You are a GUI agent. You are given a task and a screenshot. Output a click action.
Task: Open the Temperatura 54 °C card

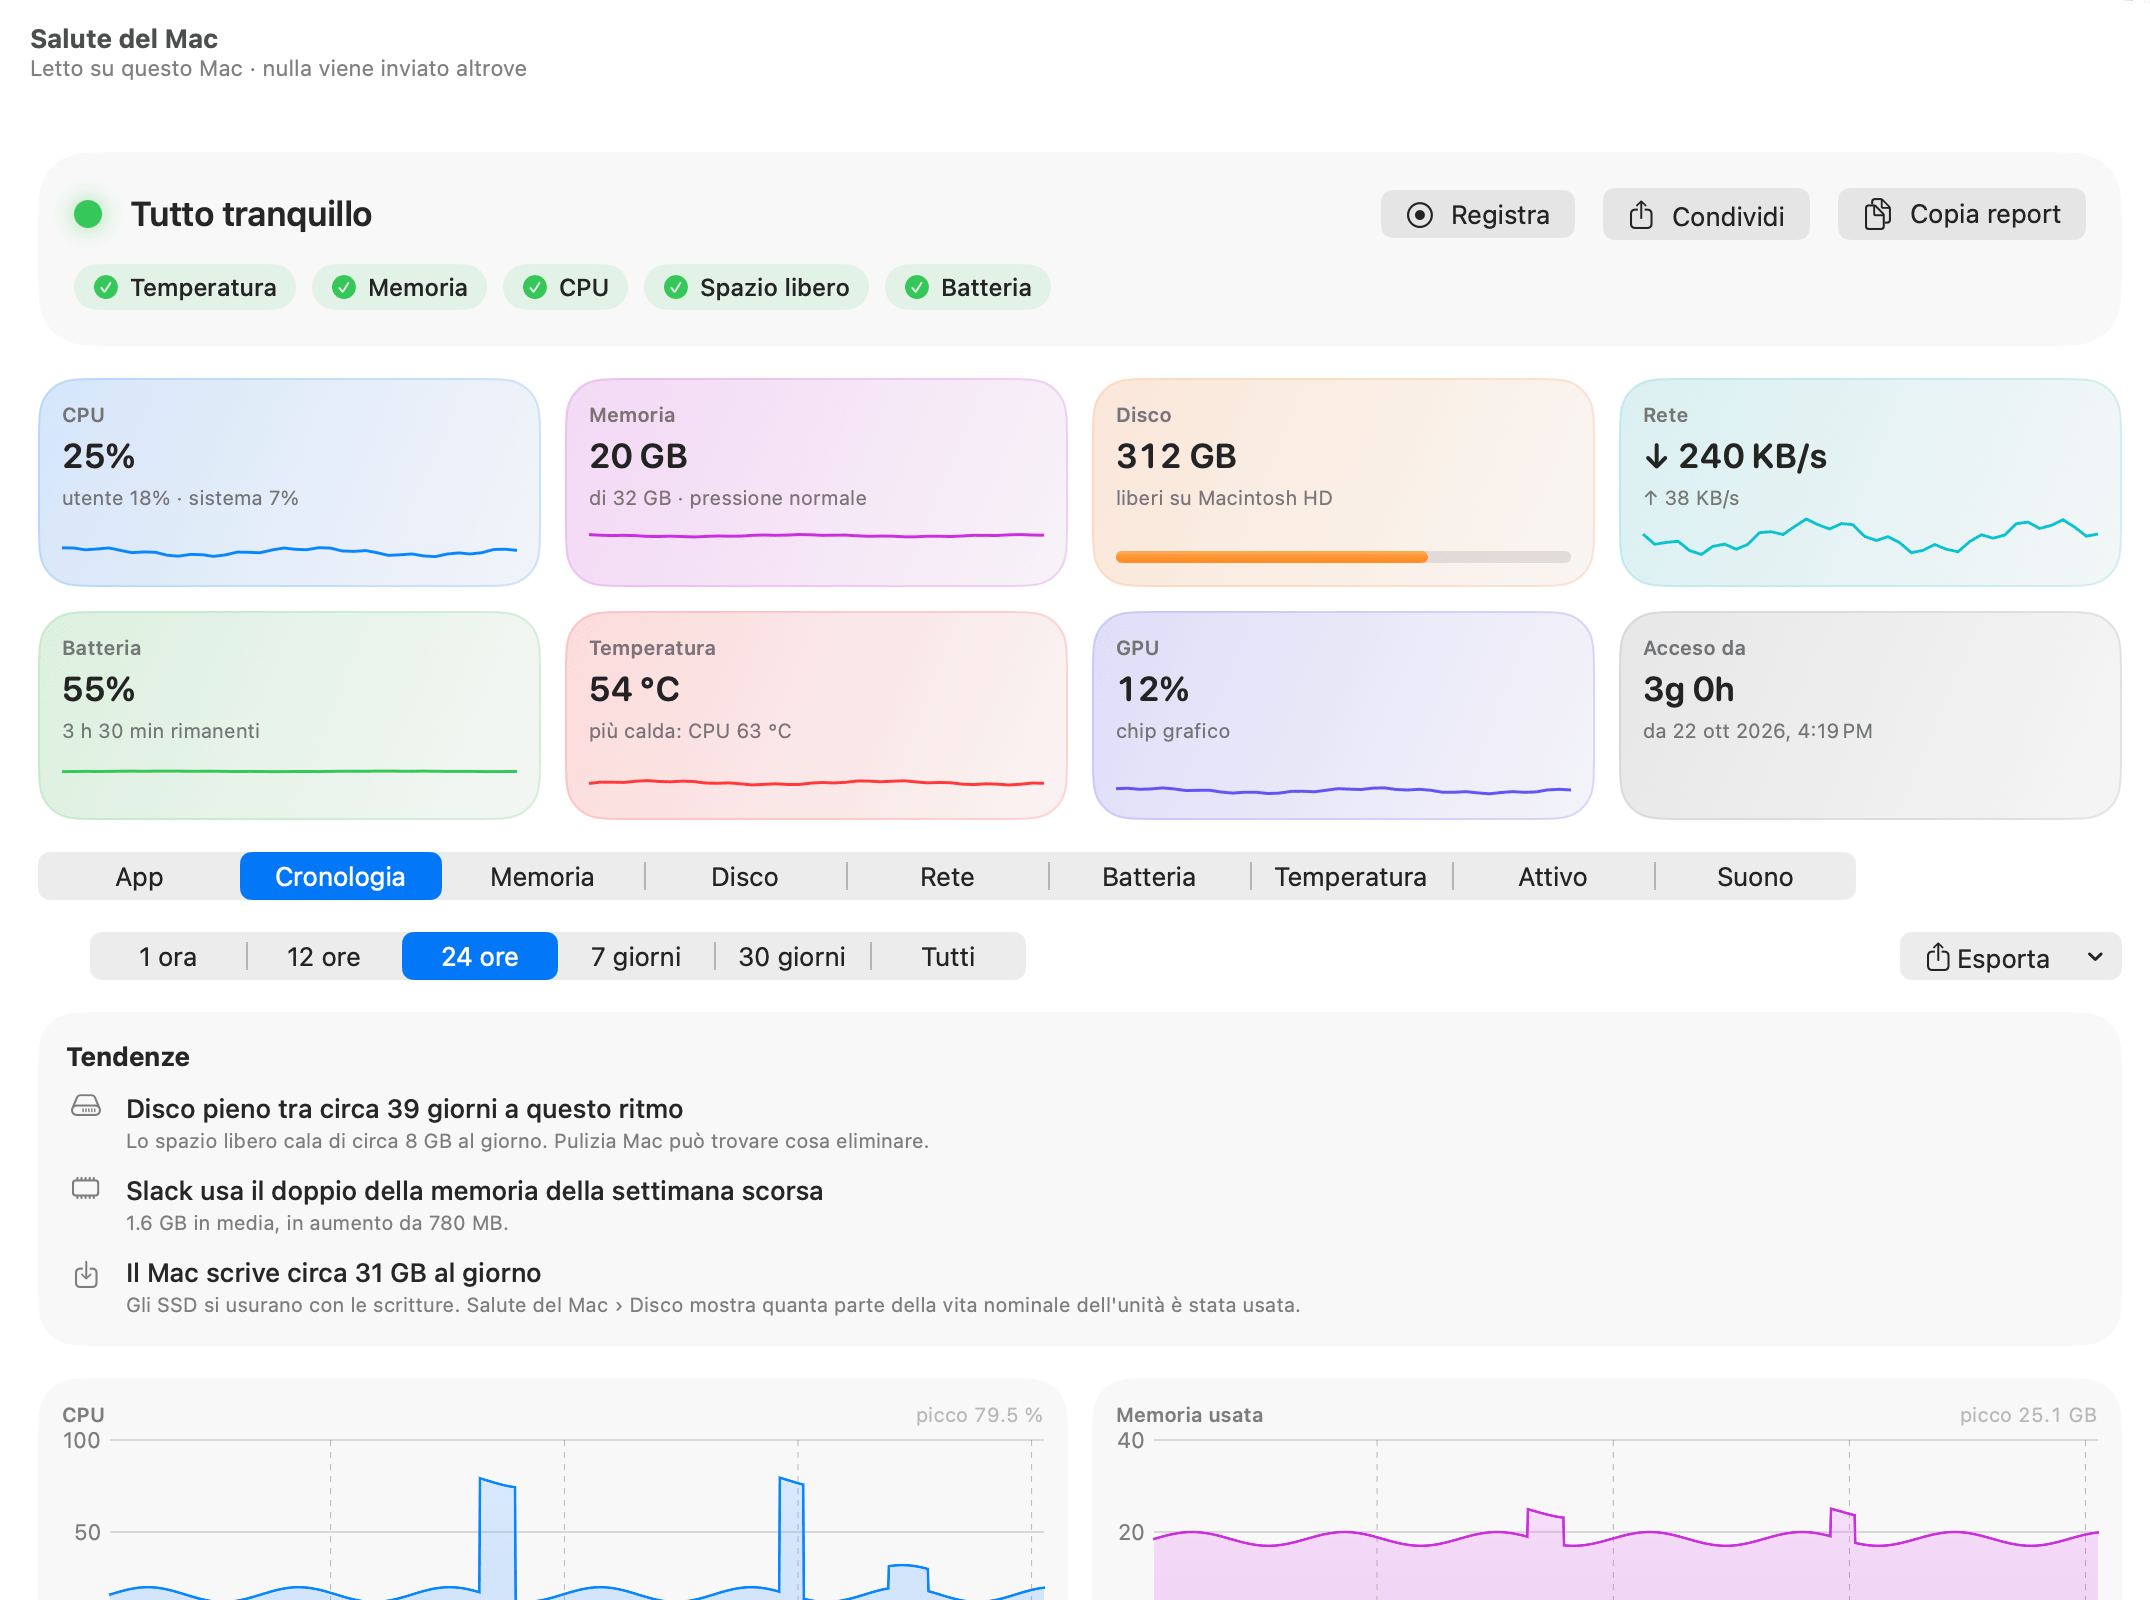point(816,715)
